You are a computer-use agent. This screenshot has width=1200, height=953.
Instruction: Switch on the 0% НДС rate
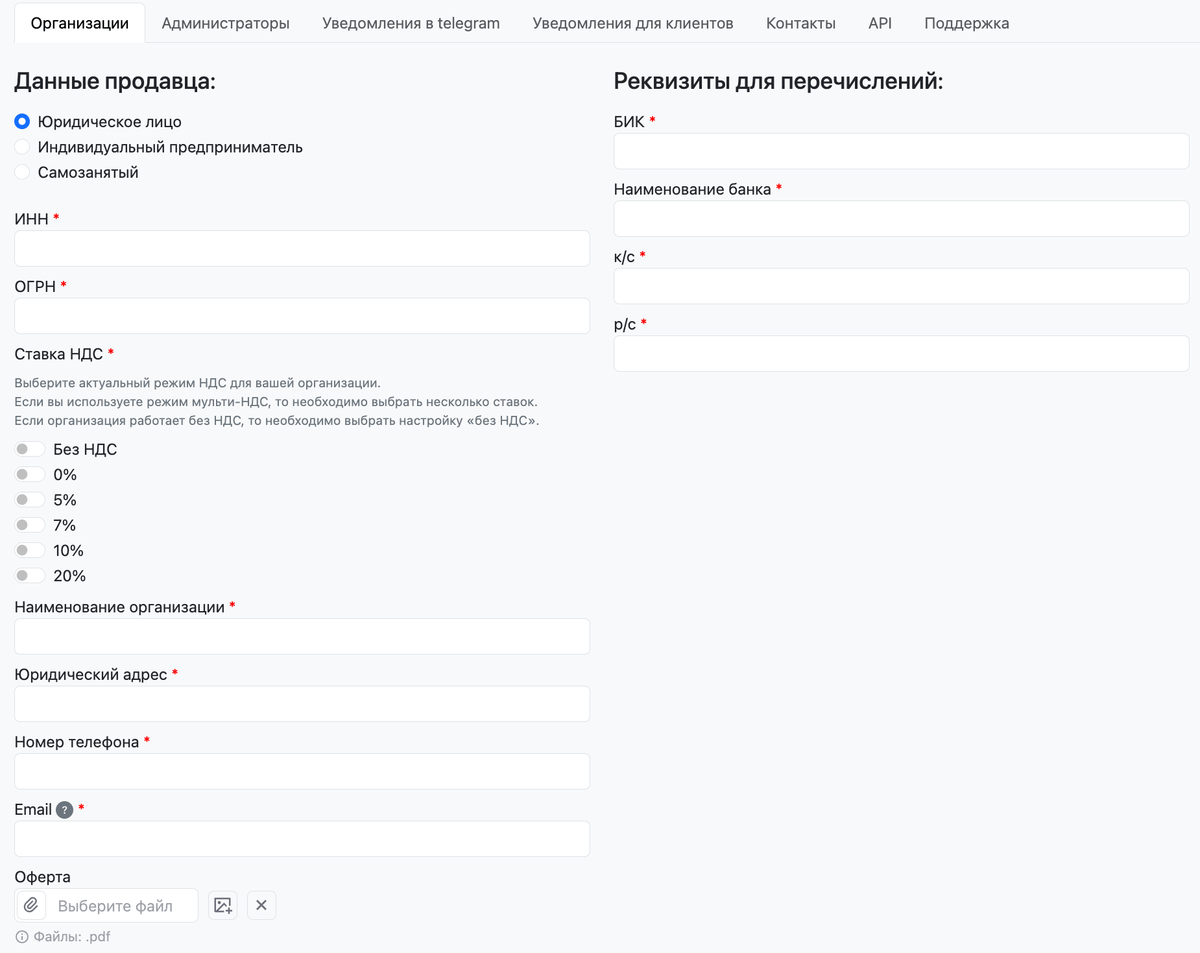(x=30, y=475)
